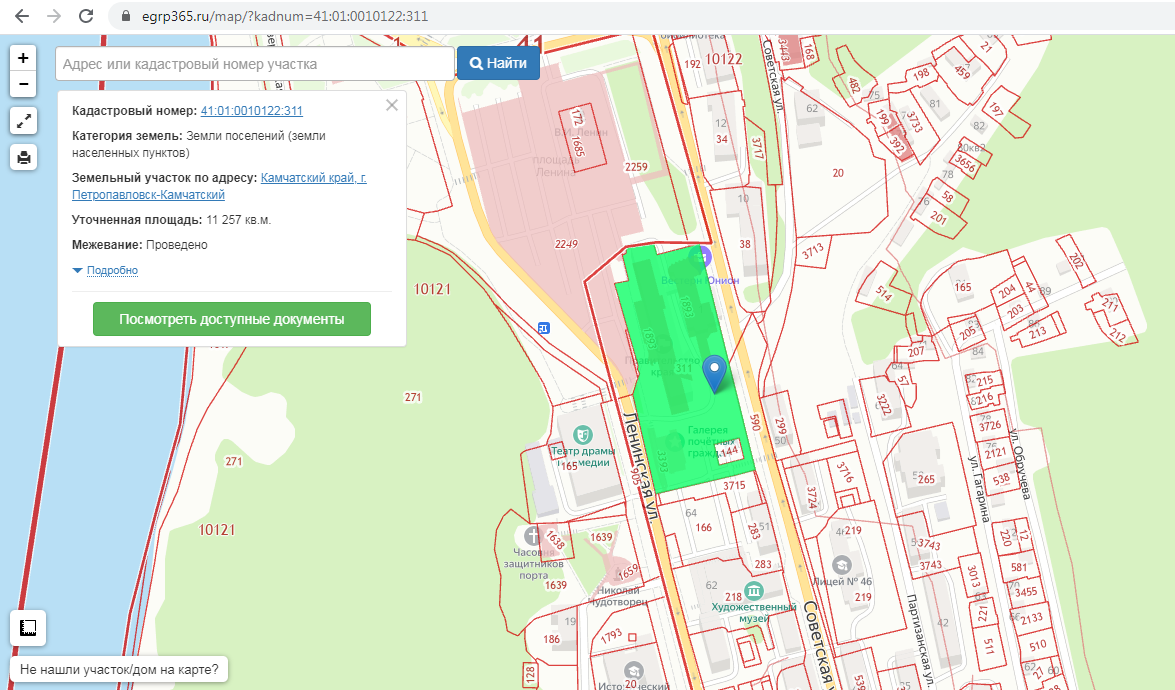1175x690 pixels.
Task: Click parcel label 207 on map
Action: point(916,351)
